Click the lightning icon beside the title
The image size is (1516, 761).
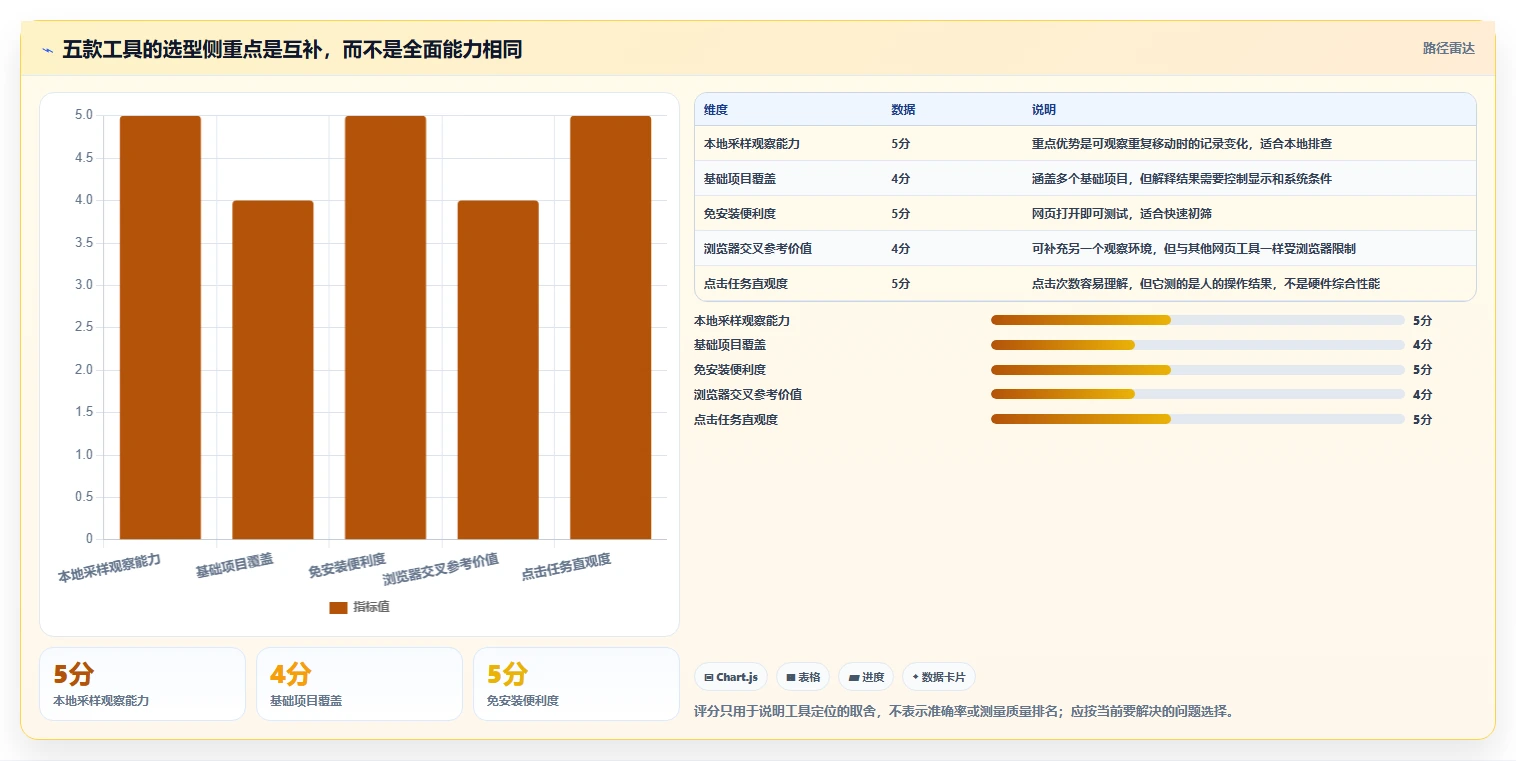click(47, 50)
